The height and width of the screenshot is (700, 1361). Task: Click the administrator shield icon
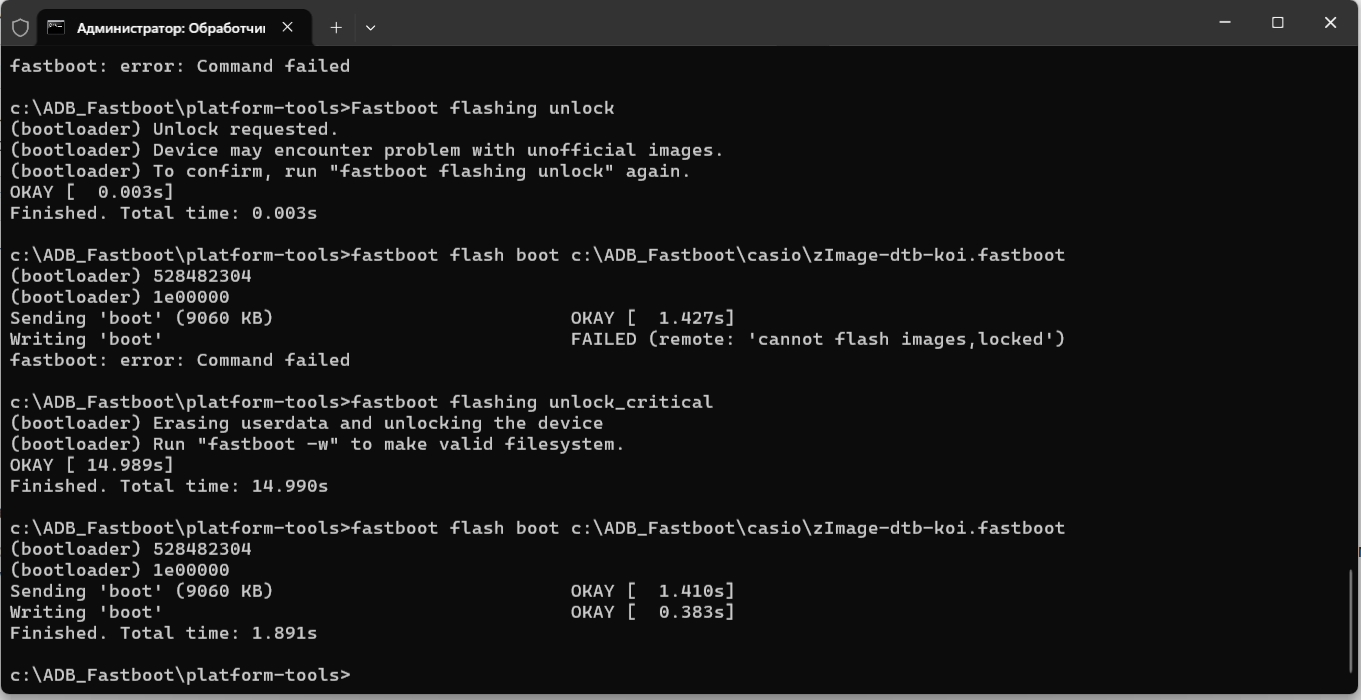tap(20, 27)
